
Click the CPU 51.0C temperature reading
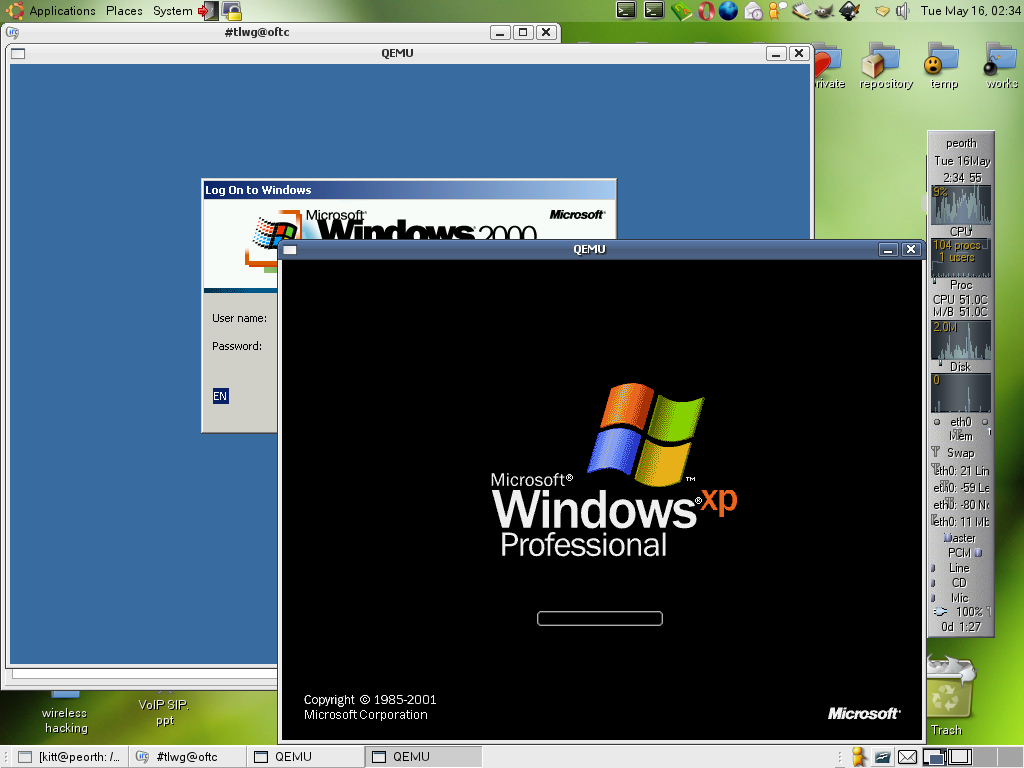point(960,299)
